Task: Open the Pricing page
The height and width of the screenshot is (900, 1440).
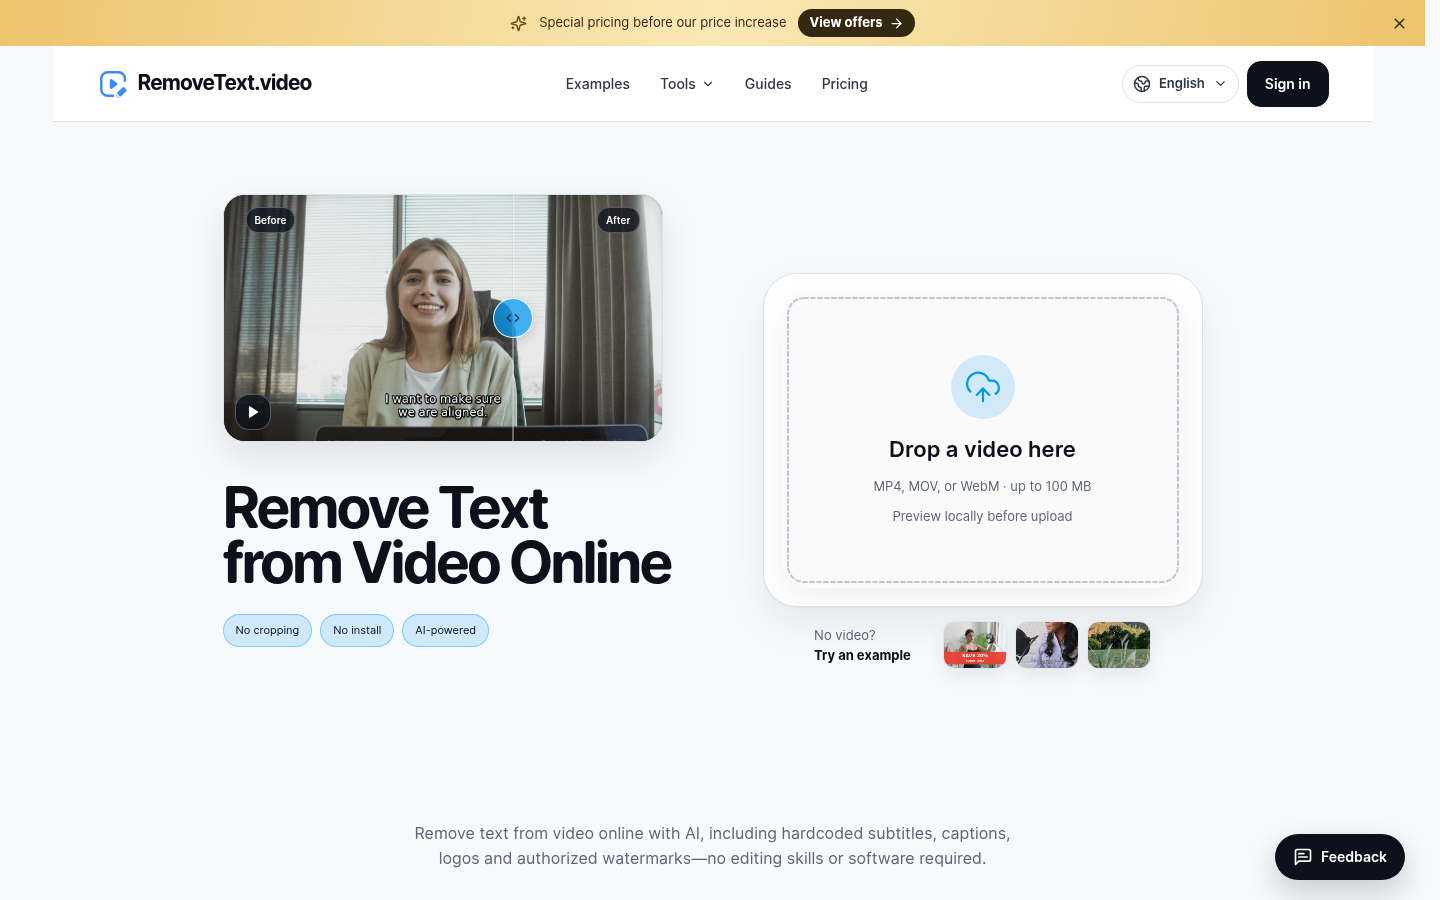Action: tap(844, 84)
